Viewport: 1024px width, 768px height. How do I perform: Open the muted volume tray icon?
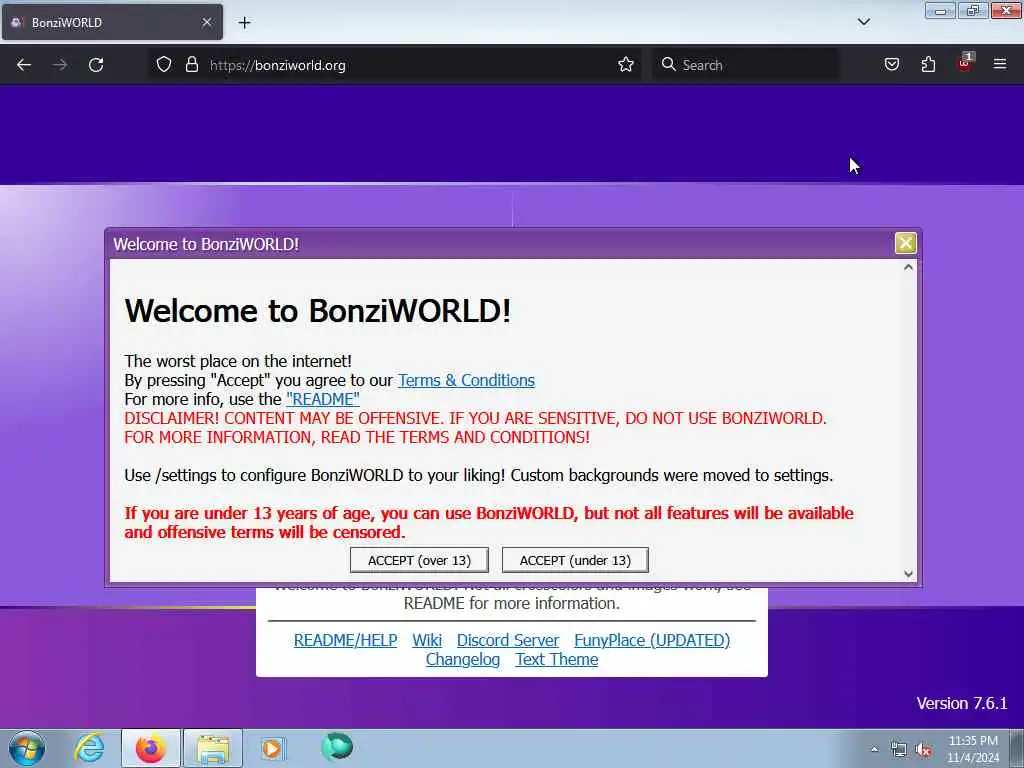pos(923,750)
